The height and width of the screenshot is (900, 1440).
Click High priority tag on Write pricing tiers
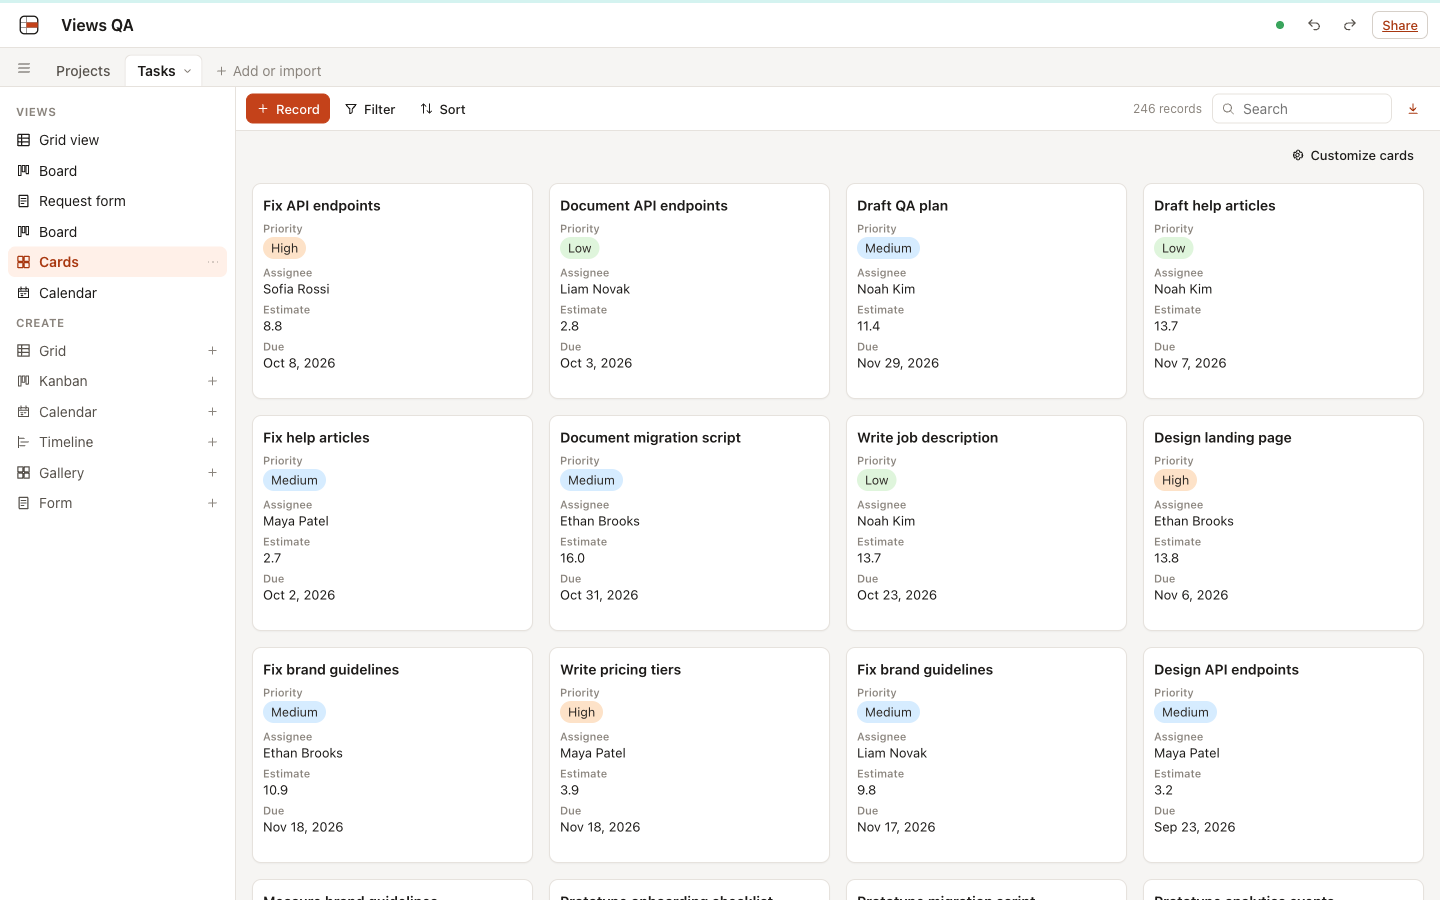[x=581, y=712]
